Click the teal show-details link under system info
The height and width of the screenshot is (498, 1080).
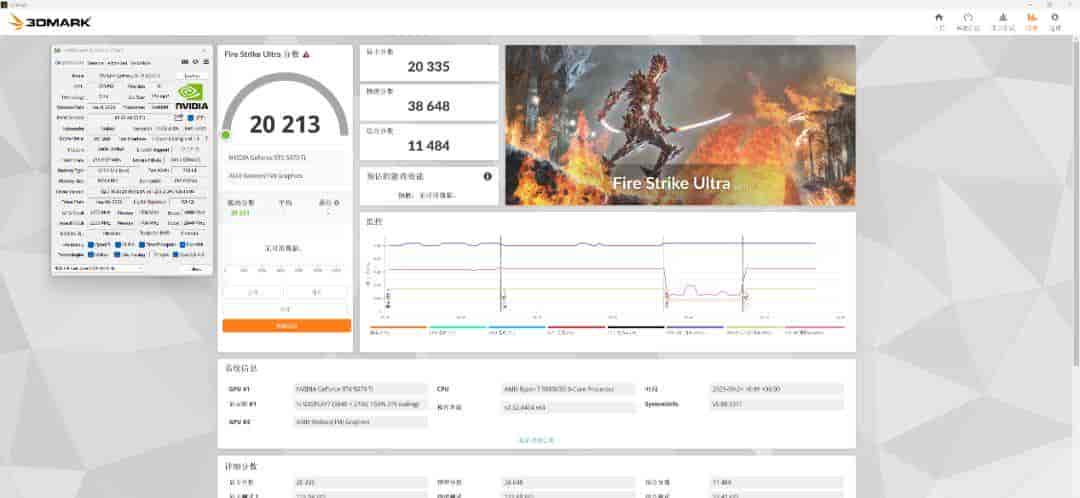pyautogui.click(x=537, y=439)
